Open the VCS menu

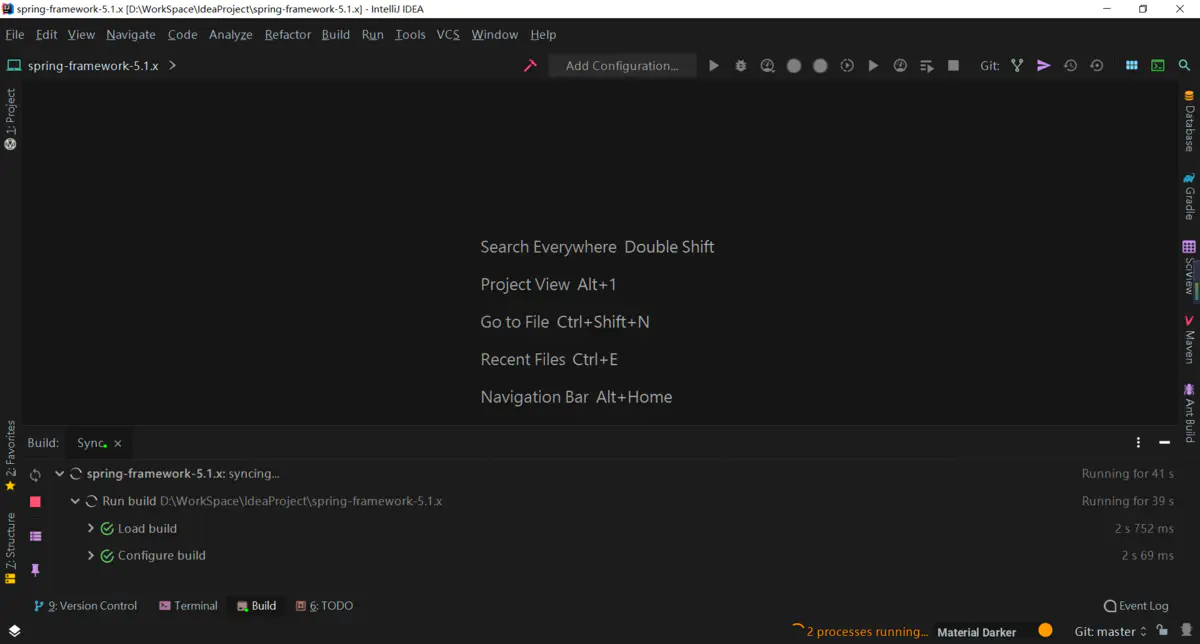pyautogui.click(x=448, y=34)
